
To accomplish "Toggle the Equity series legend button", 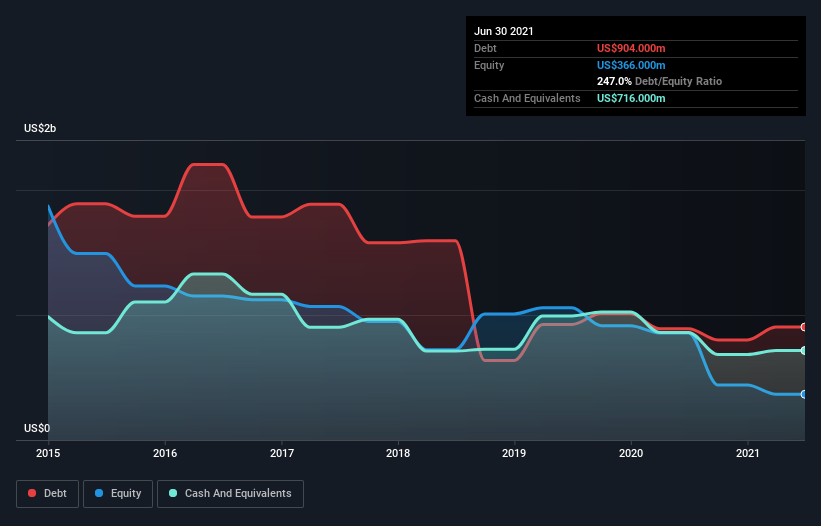I will 118,494.
